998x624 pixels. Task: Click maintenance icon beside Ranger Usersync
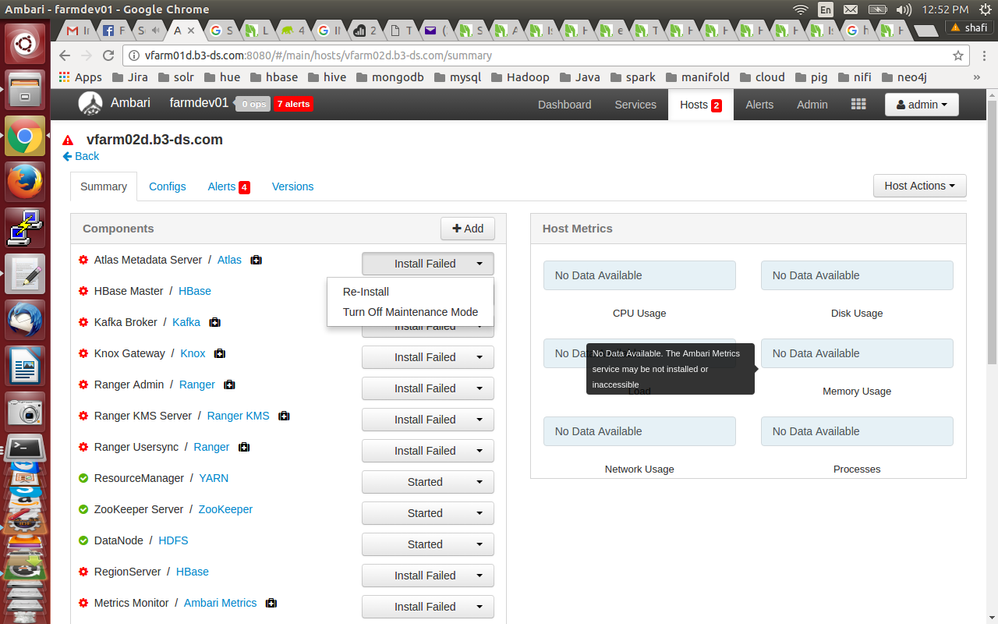tap(244, 447)
